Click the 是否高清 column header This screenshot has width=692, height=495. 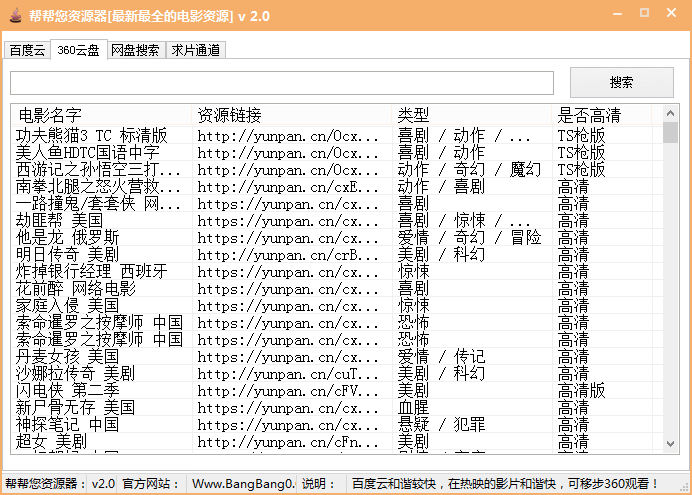click(605, 115)
